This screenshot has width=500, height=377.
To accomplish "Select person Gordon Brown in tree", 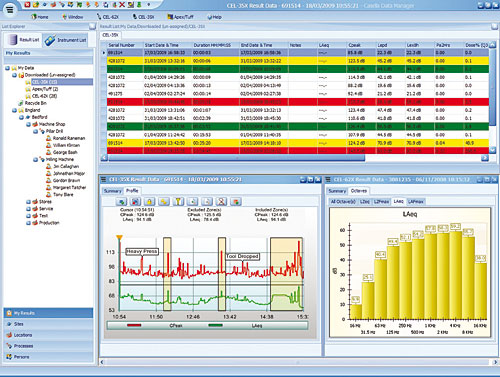I will click(x=66, y=180).
